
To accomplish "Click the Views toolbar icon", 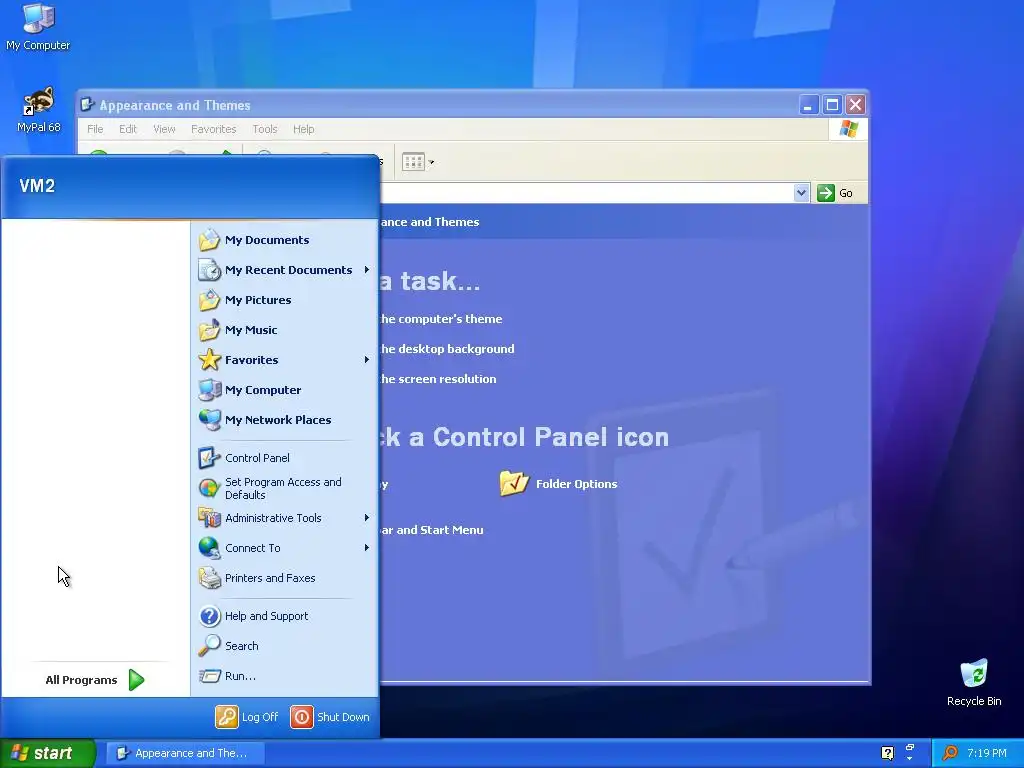I will [x=413, y=161].
